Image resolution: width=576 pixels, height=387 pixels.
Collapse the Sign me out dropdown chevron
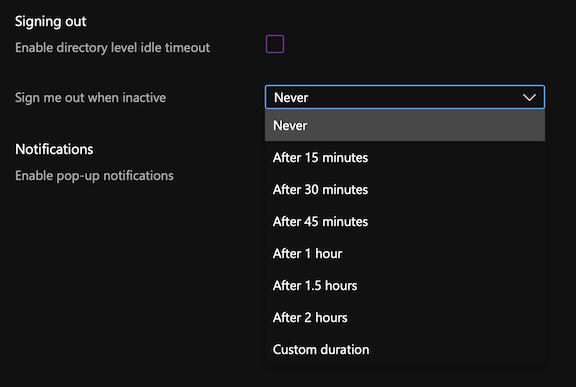(529, 97)
